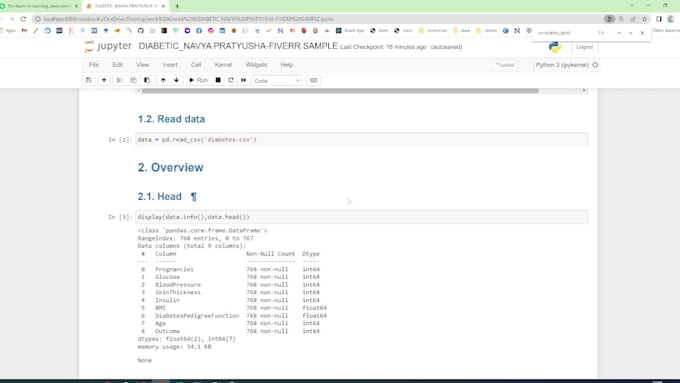Click the Last Checkpoint text

pyautogui.click(x=383, y=47)
